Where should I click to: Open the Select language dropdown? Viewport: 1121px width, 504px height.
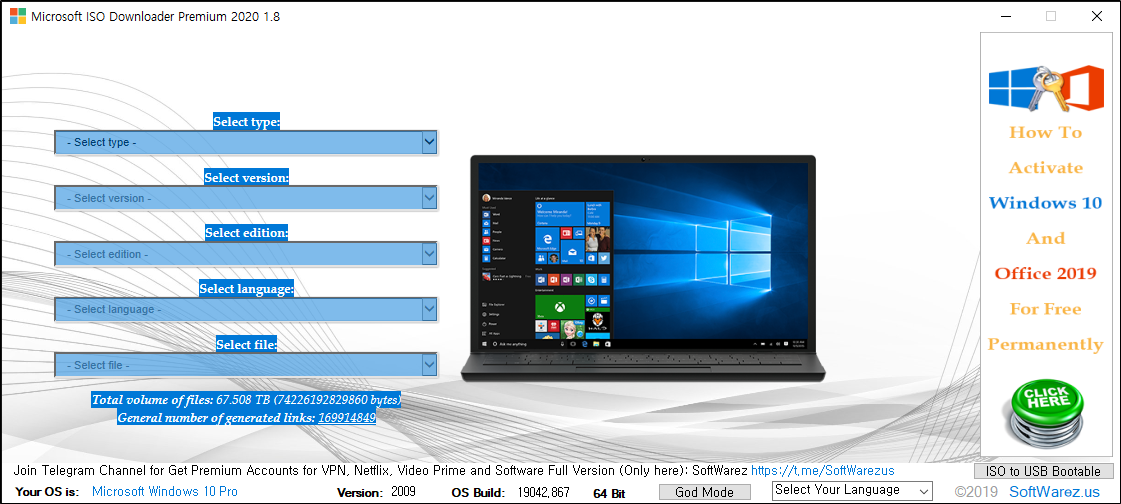pyautogui.click(x=245, y=310)
